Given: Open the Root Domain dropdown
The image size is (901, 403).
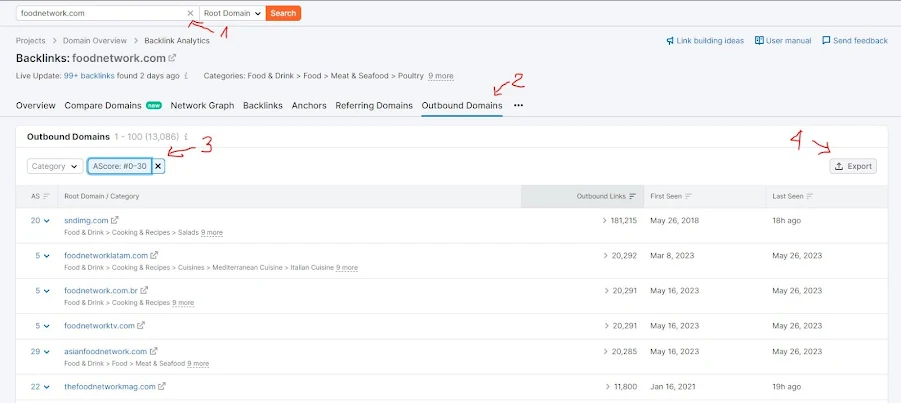Looking at the screenshot, I should click(232, 13).
